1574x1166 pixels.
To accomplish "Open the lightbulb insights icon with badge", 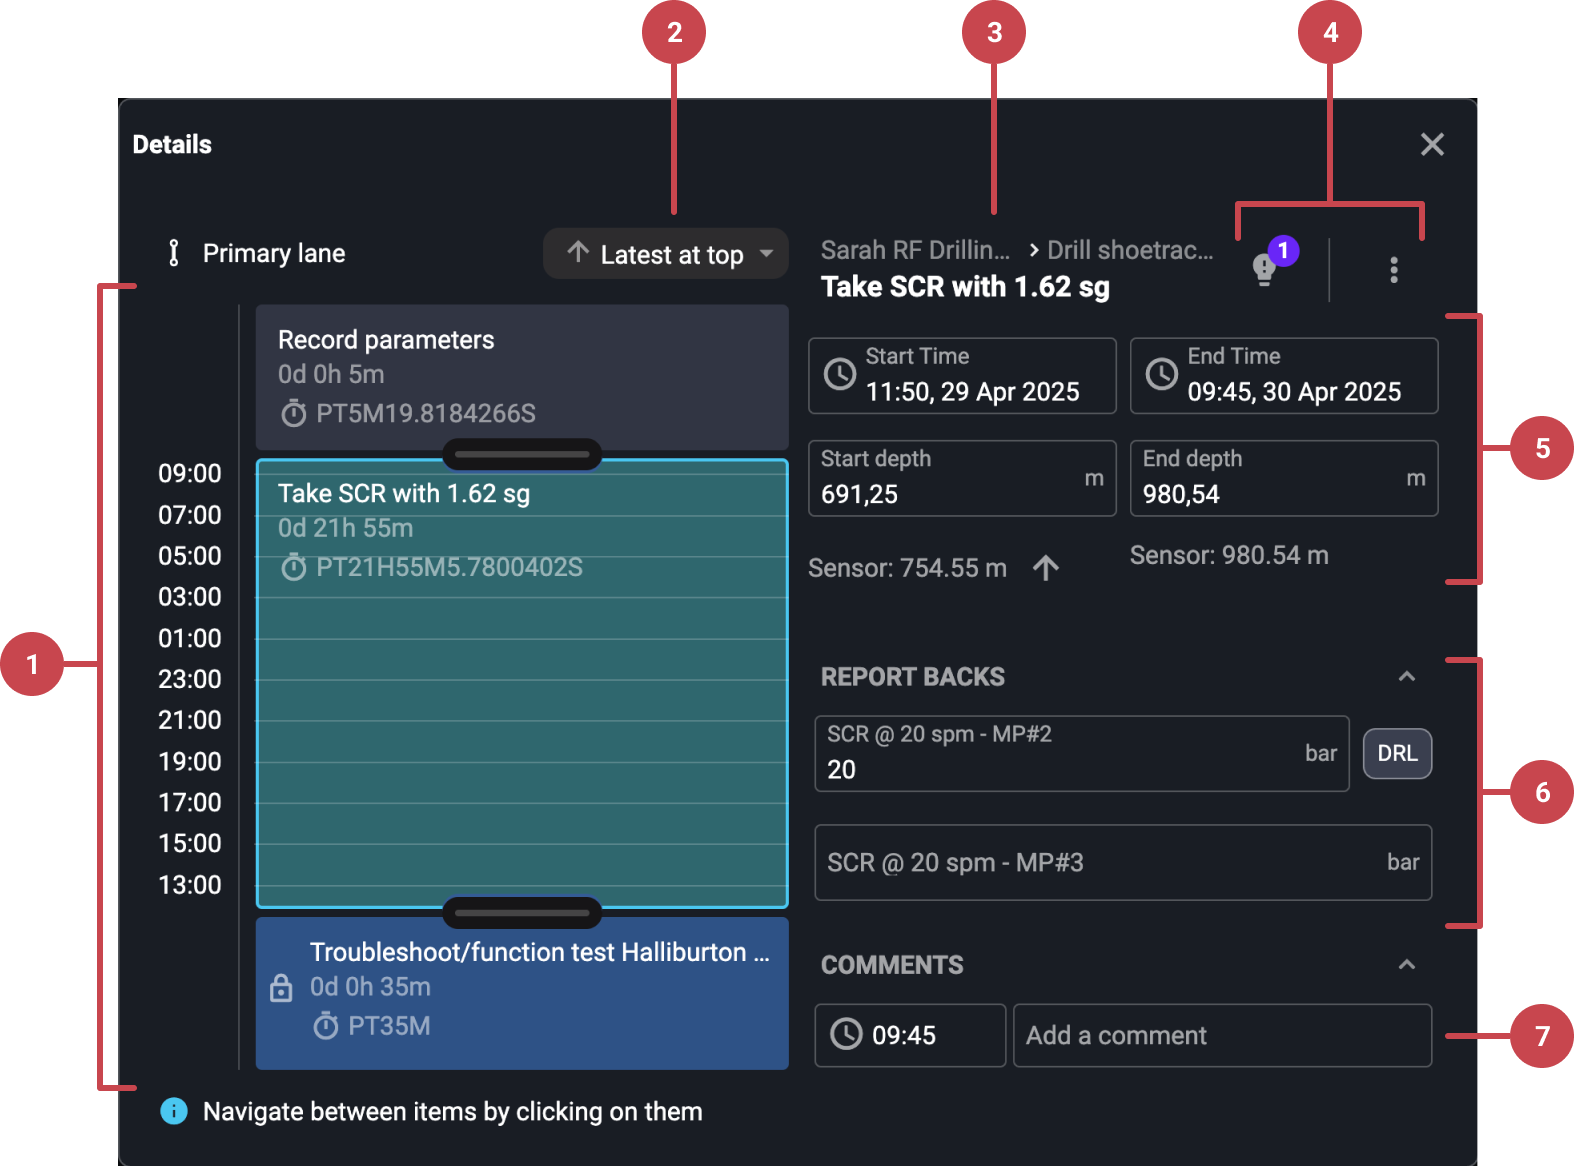I will [x=1265, y=268].
